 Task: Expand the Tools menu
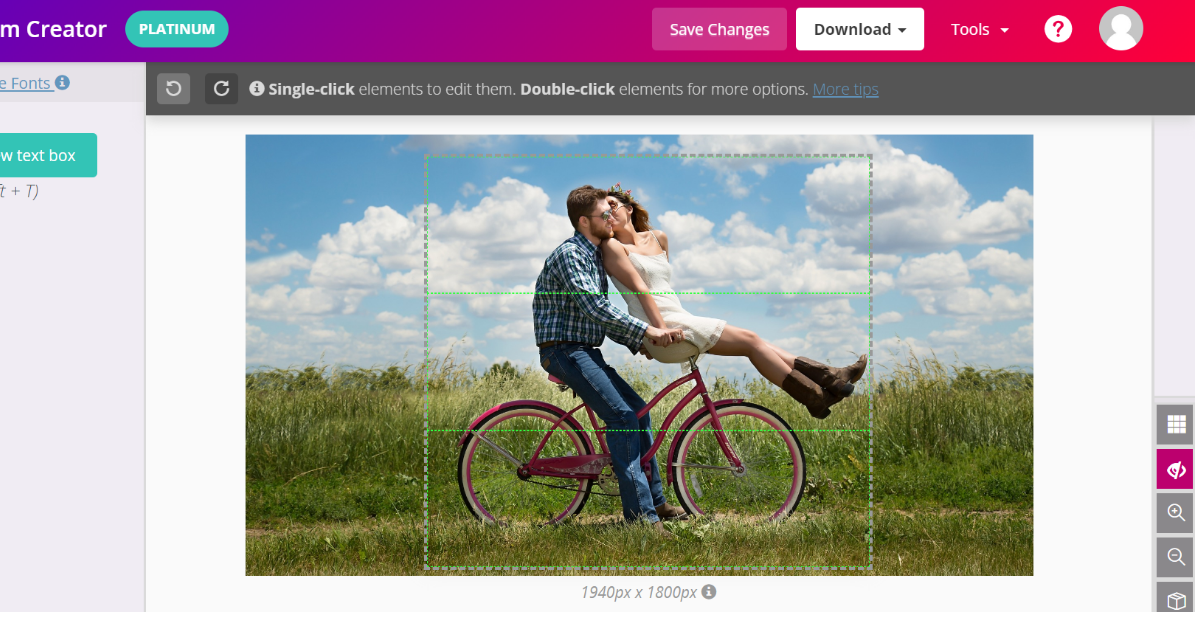[980, 29]
